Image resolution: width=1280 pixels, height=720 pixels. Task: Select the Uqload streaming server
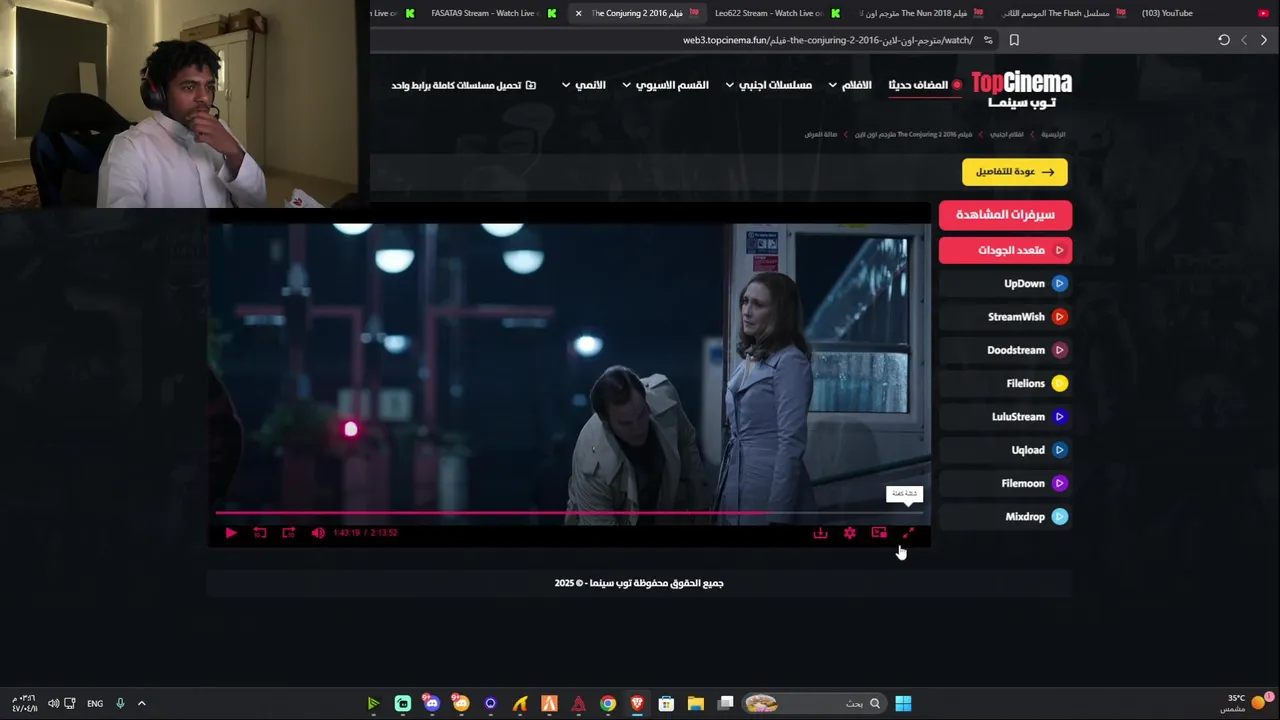[1005, 450]
